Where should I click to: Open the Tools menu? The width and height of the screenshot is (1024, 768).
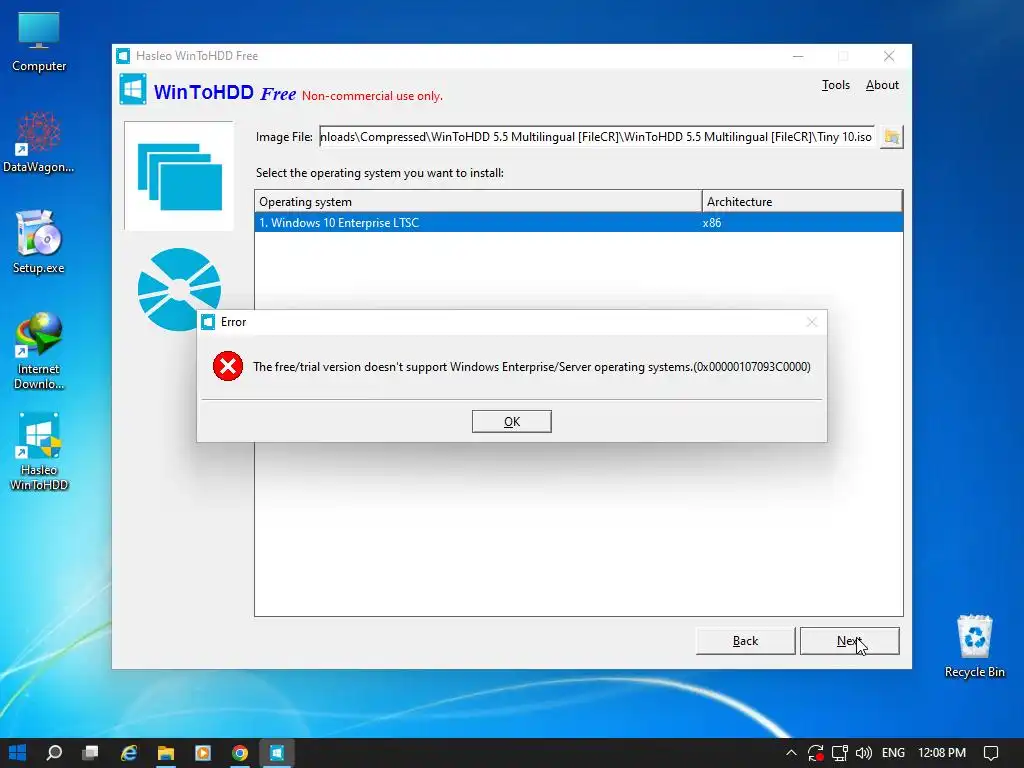tap(835, 85)
